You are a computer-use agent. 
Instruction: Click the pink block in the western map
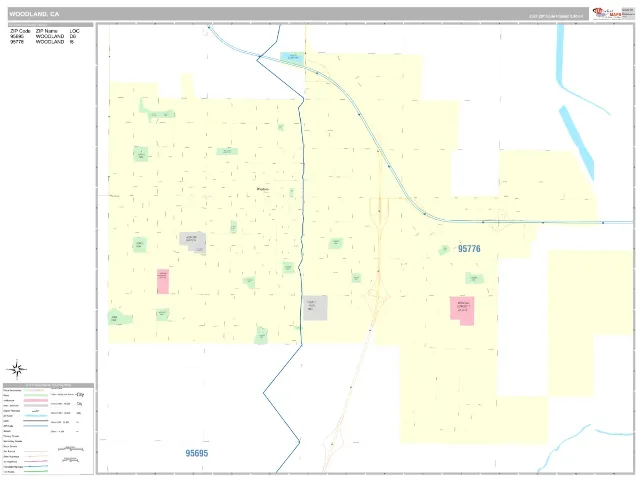tap(163, 281)
